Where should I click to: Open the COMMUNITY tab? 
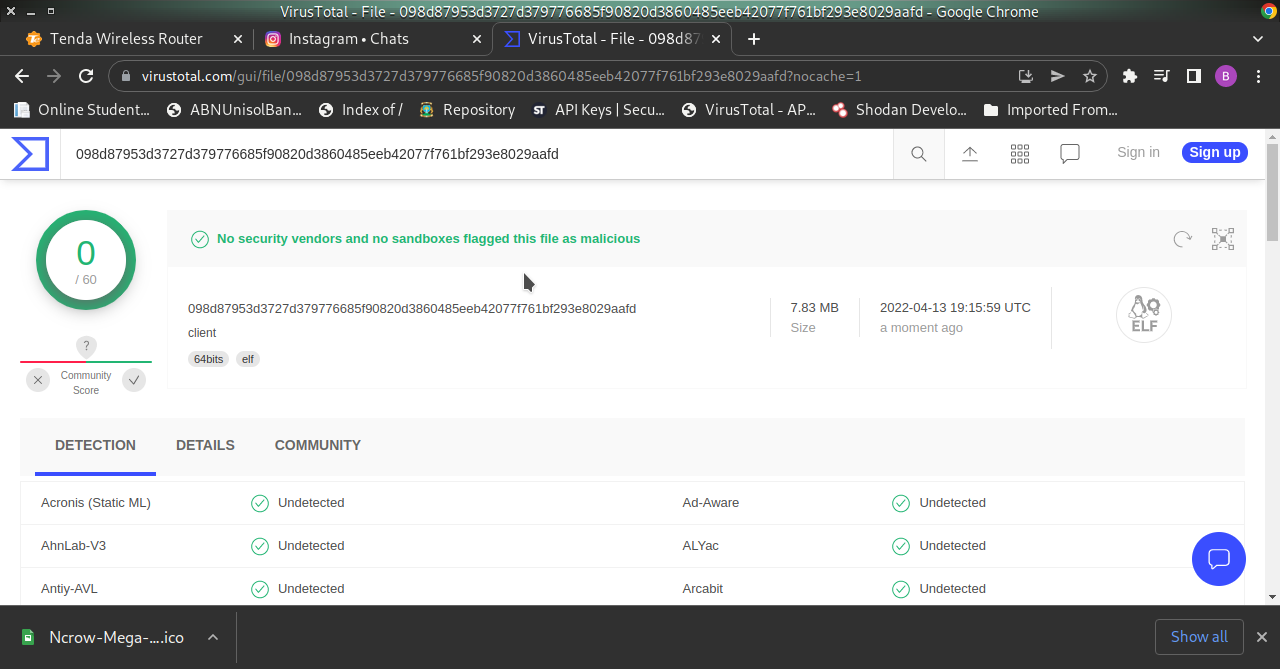(x=318, y=446)
